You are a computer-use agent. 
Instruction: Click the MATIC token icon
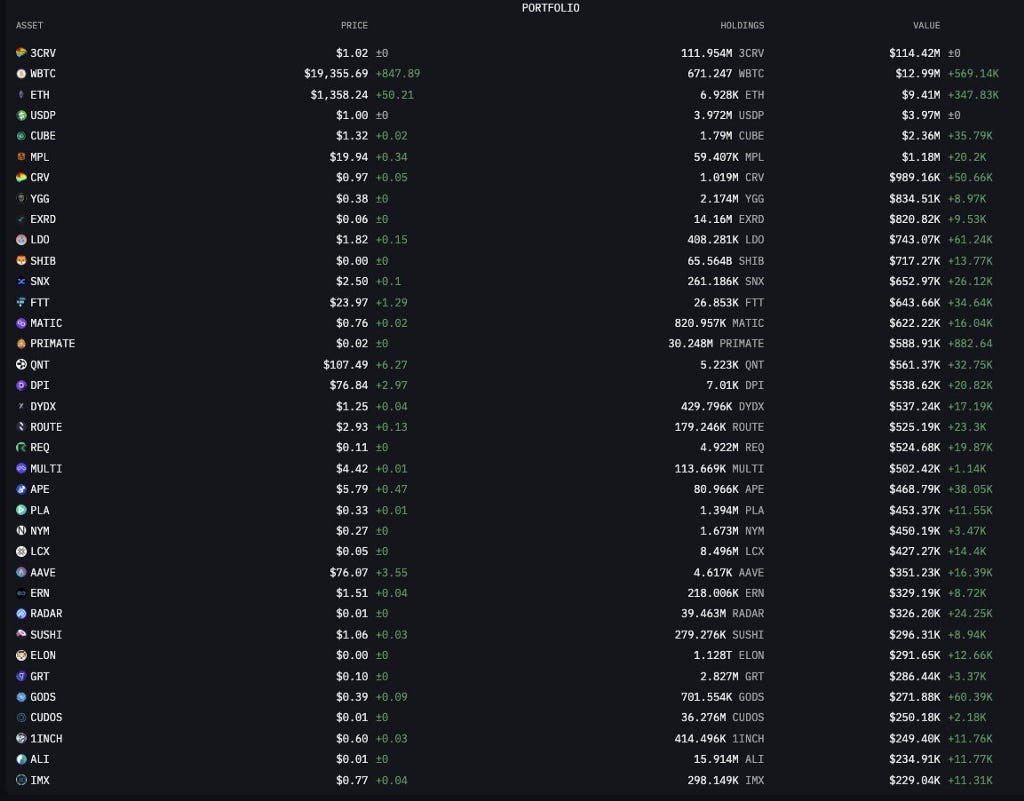(x=21, y=323)
